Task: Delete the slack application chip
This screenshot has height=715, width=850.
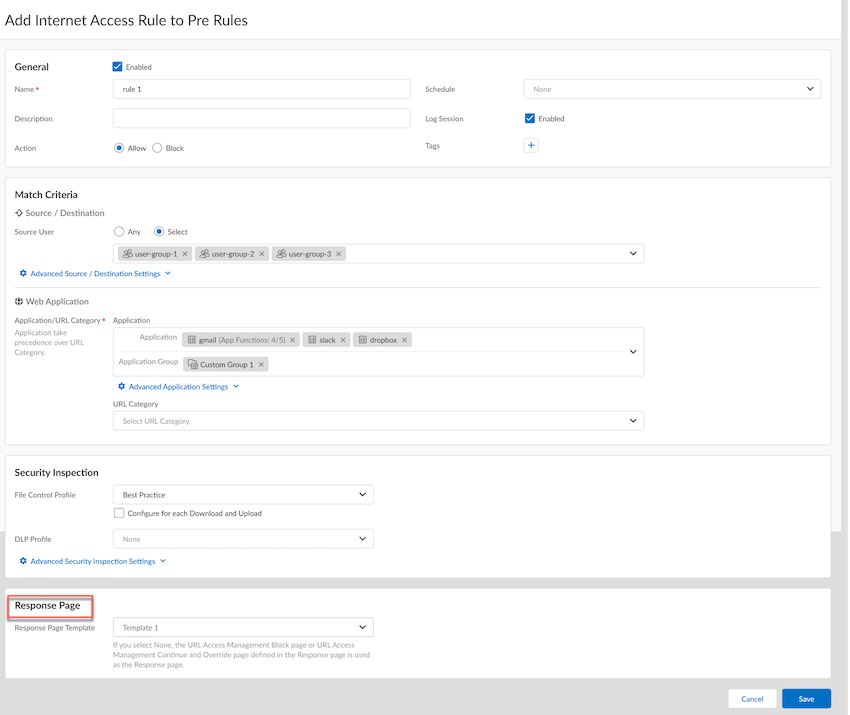Action: point(343,340)
